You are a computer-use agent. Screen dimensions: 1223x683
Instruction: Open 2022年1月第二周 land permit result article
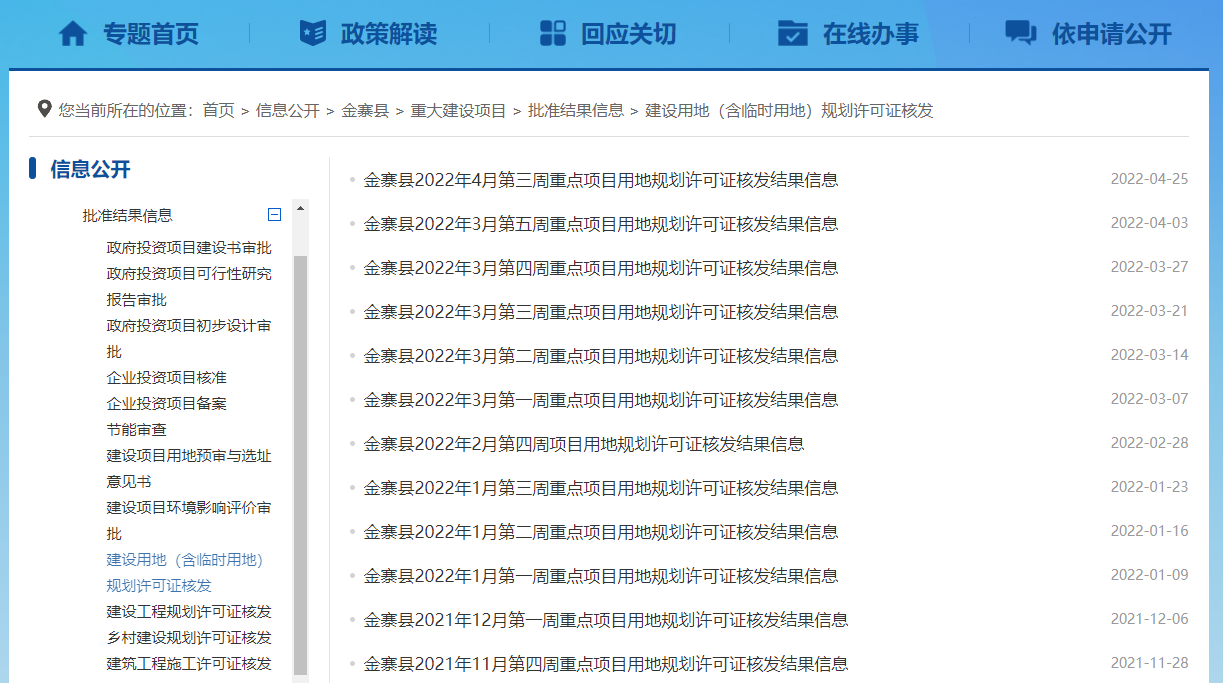601,532
